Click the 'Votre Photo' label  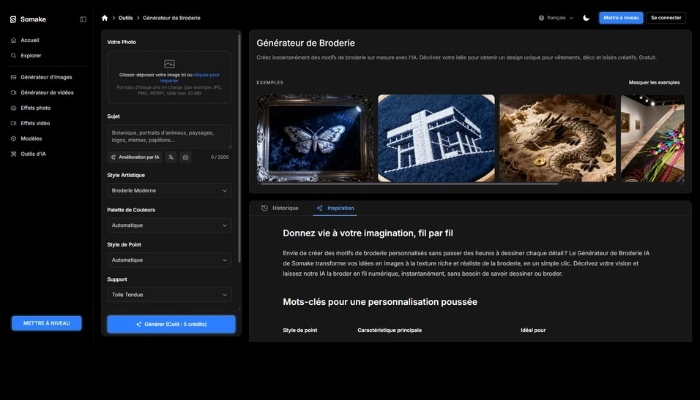[x=121, y=42]
